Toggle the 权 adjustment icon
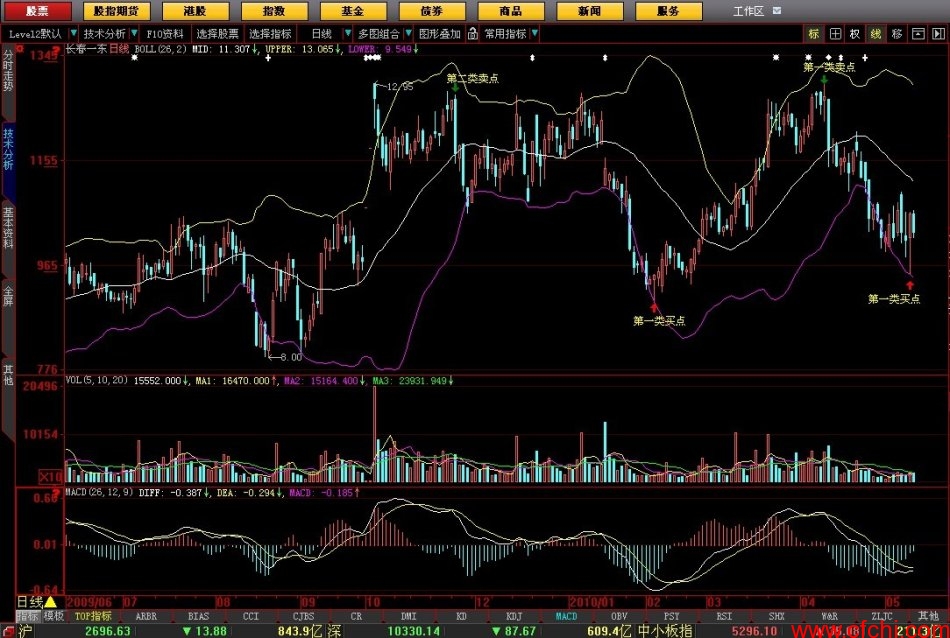The width and height of the screenshot is (950, 638). point(855,34)
